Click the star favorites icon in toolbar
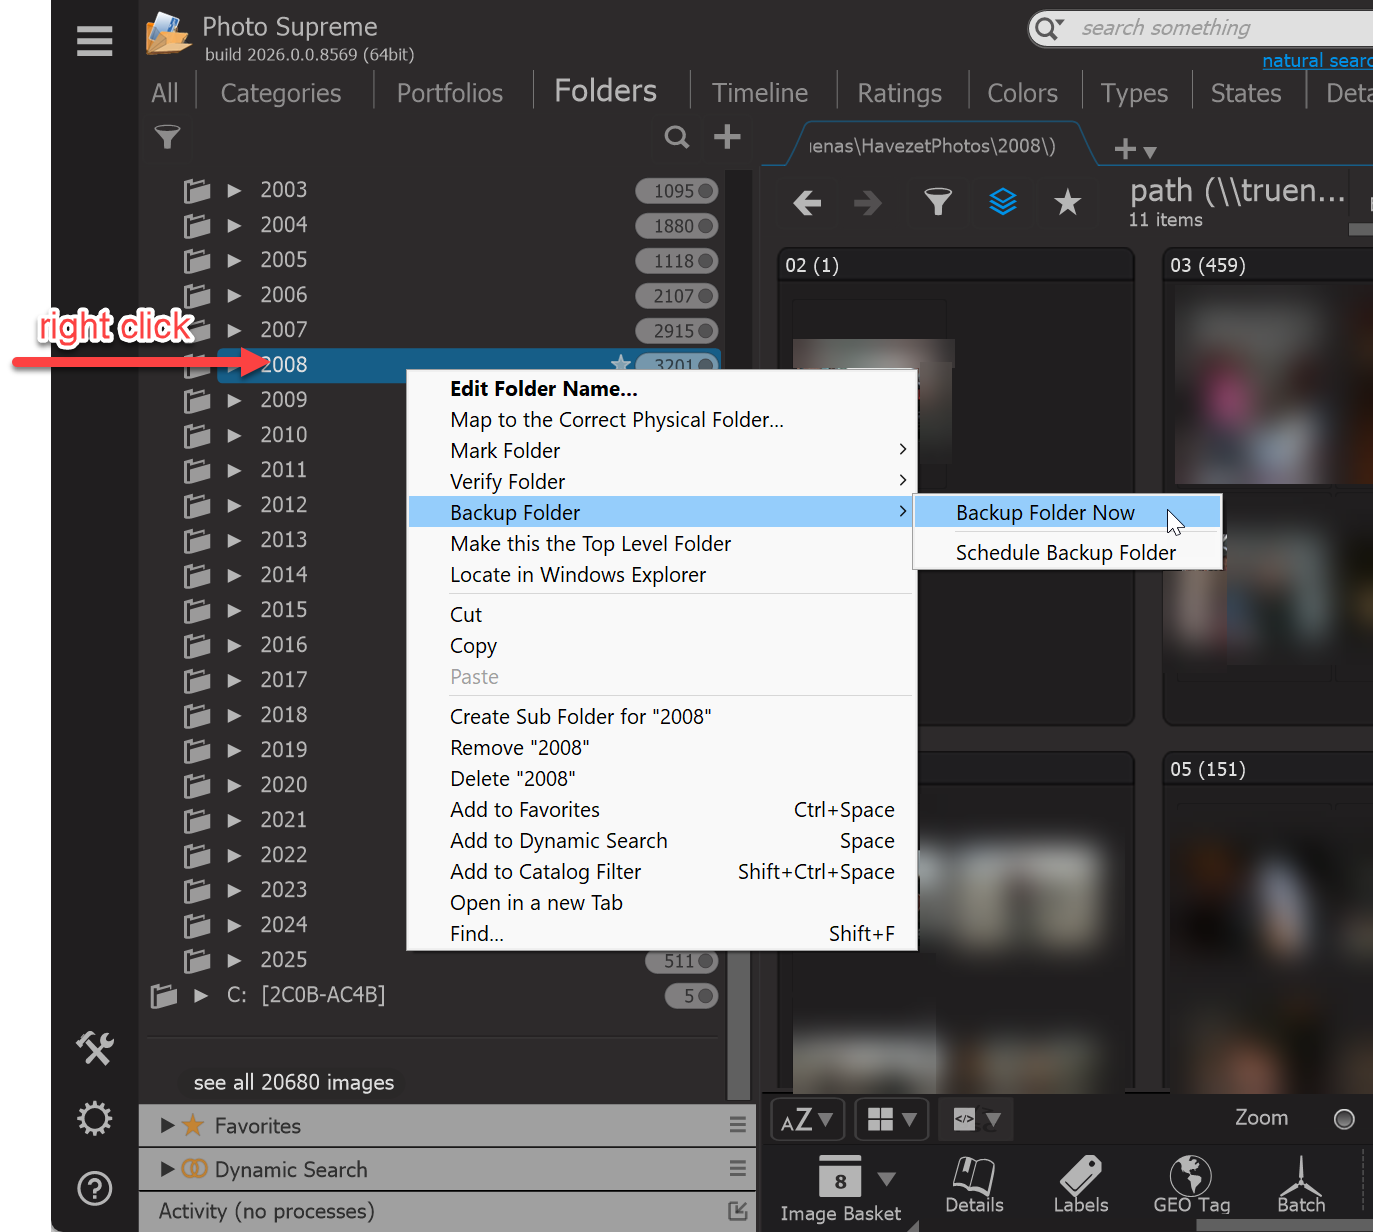The height and width of the screenshot is (1232, 1373). click(x=1068, y=202)
